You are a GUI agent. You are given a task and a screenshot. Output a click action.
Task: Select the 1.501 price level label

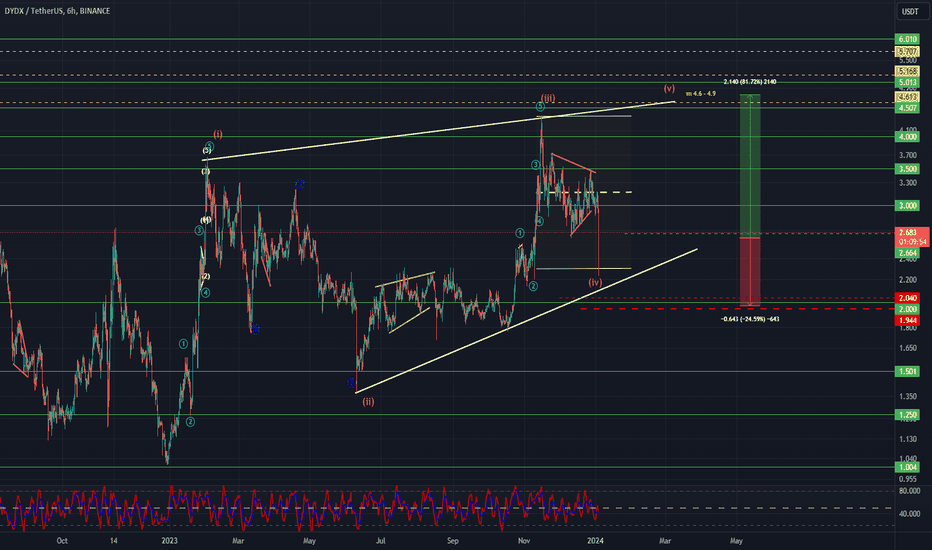coord(908,372)
